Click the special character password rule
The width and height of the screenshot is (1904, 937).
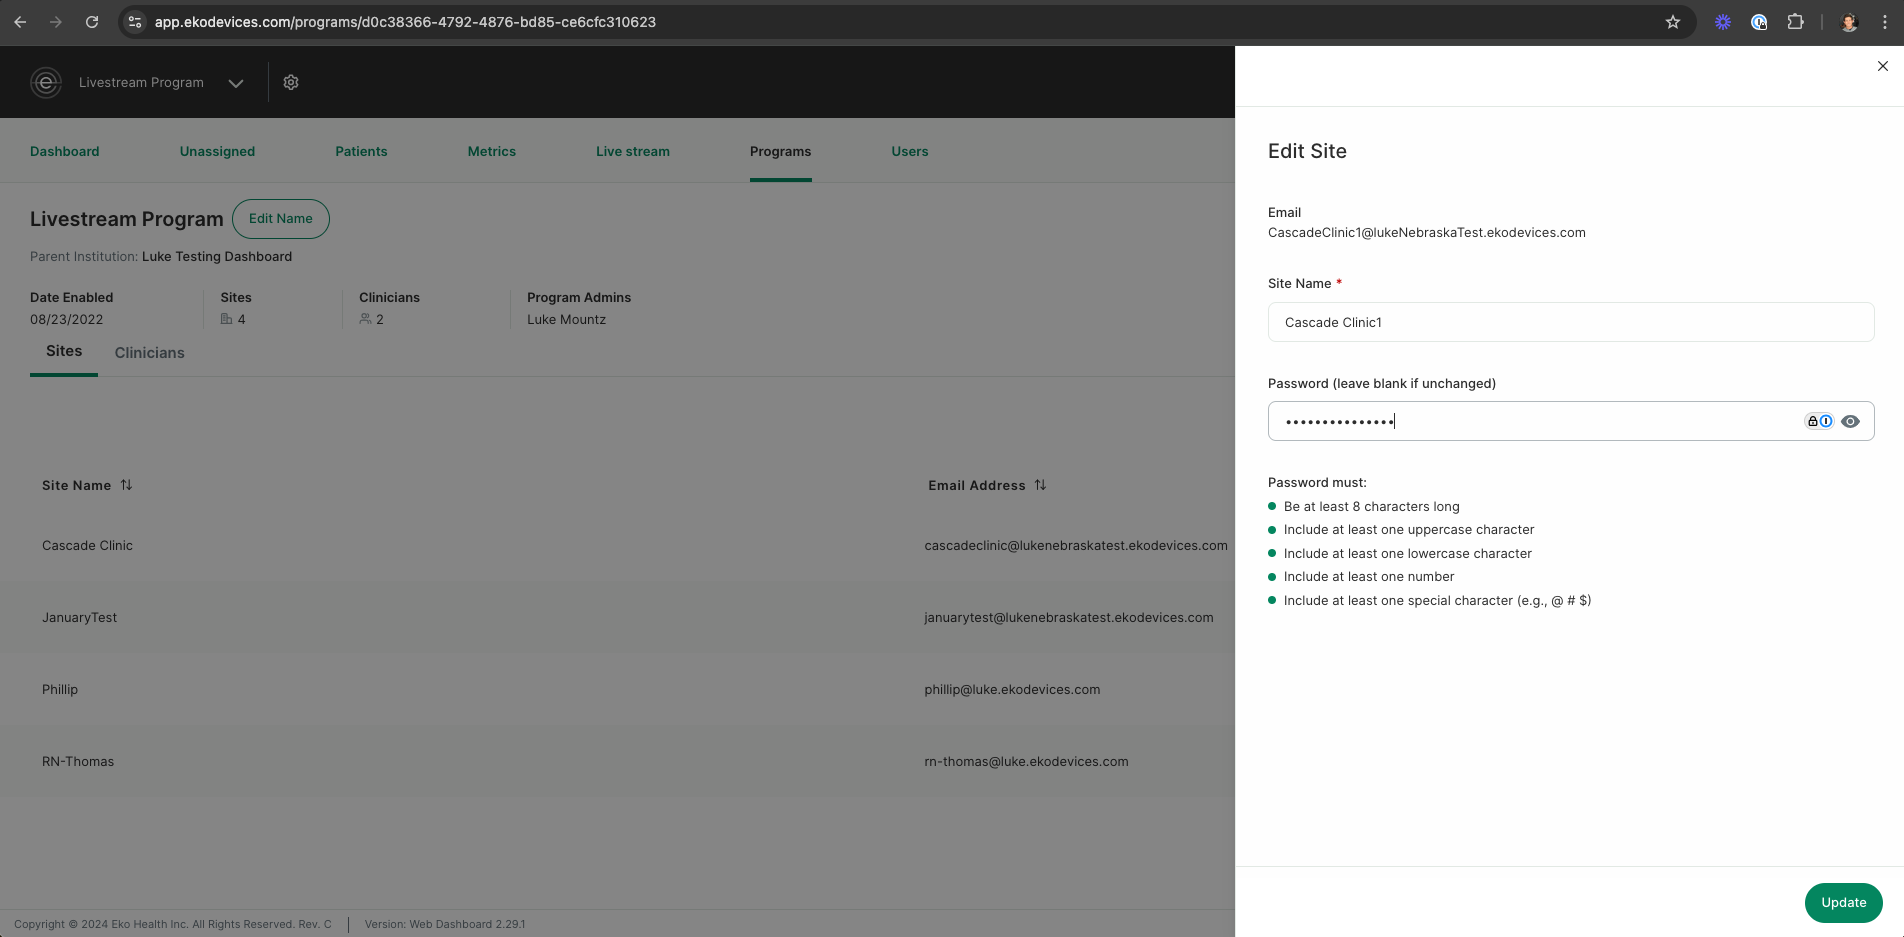pos(1437,600)
